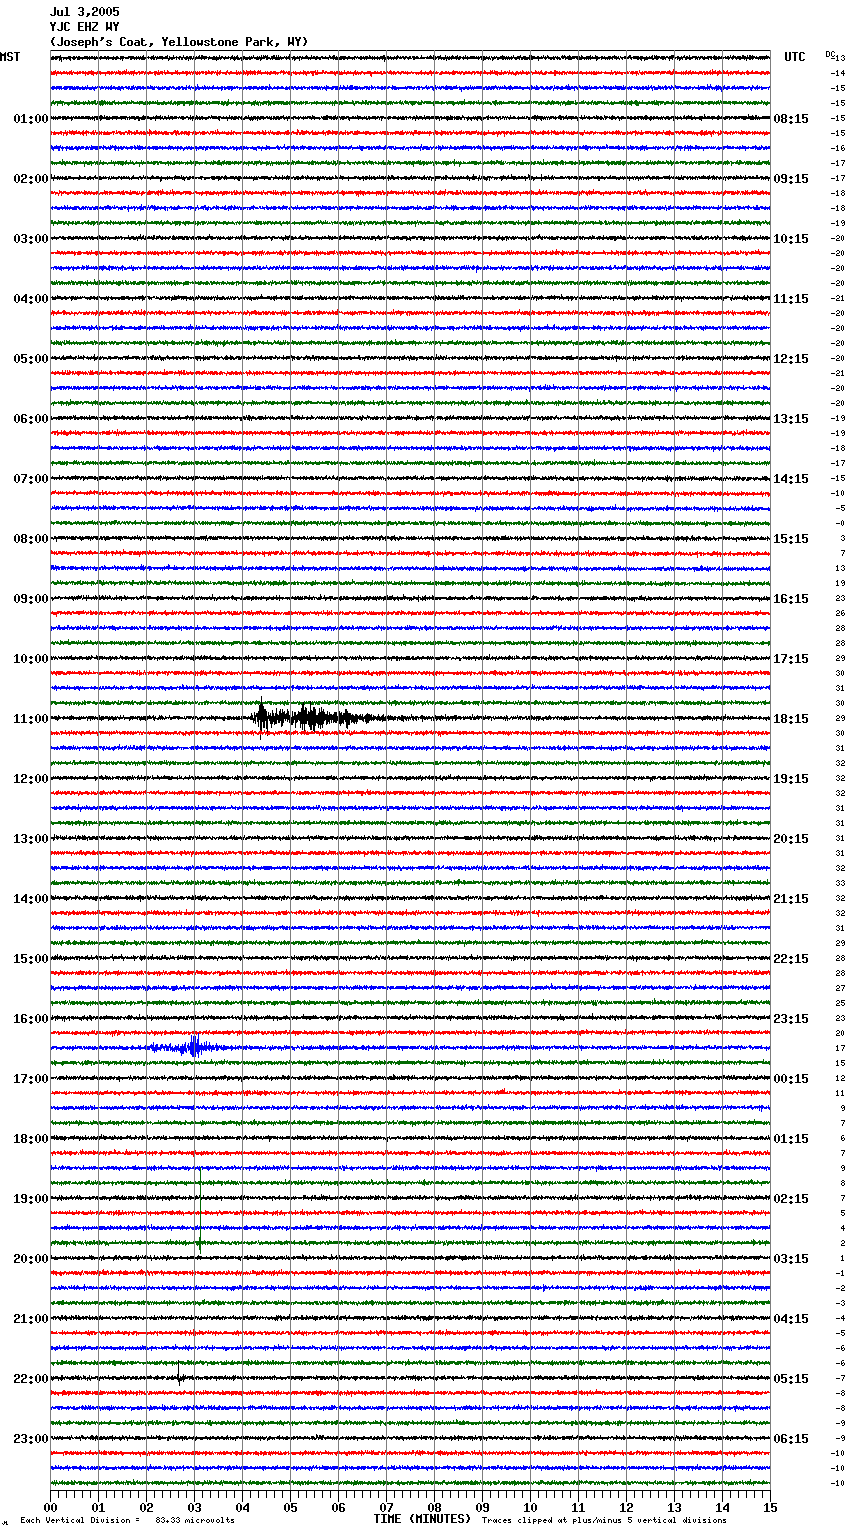Click the "10:00" MST time label
The width and height of the screenshot is (850, 1534).
click(x=31, y=659)
